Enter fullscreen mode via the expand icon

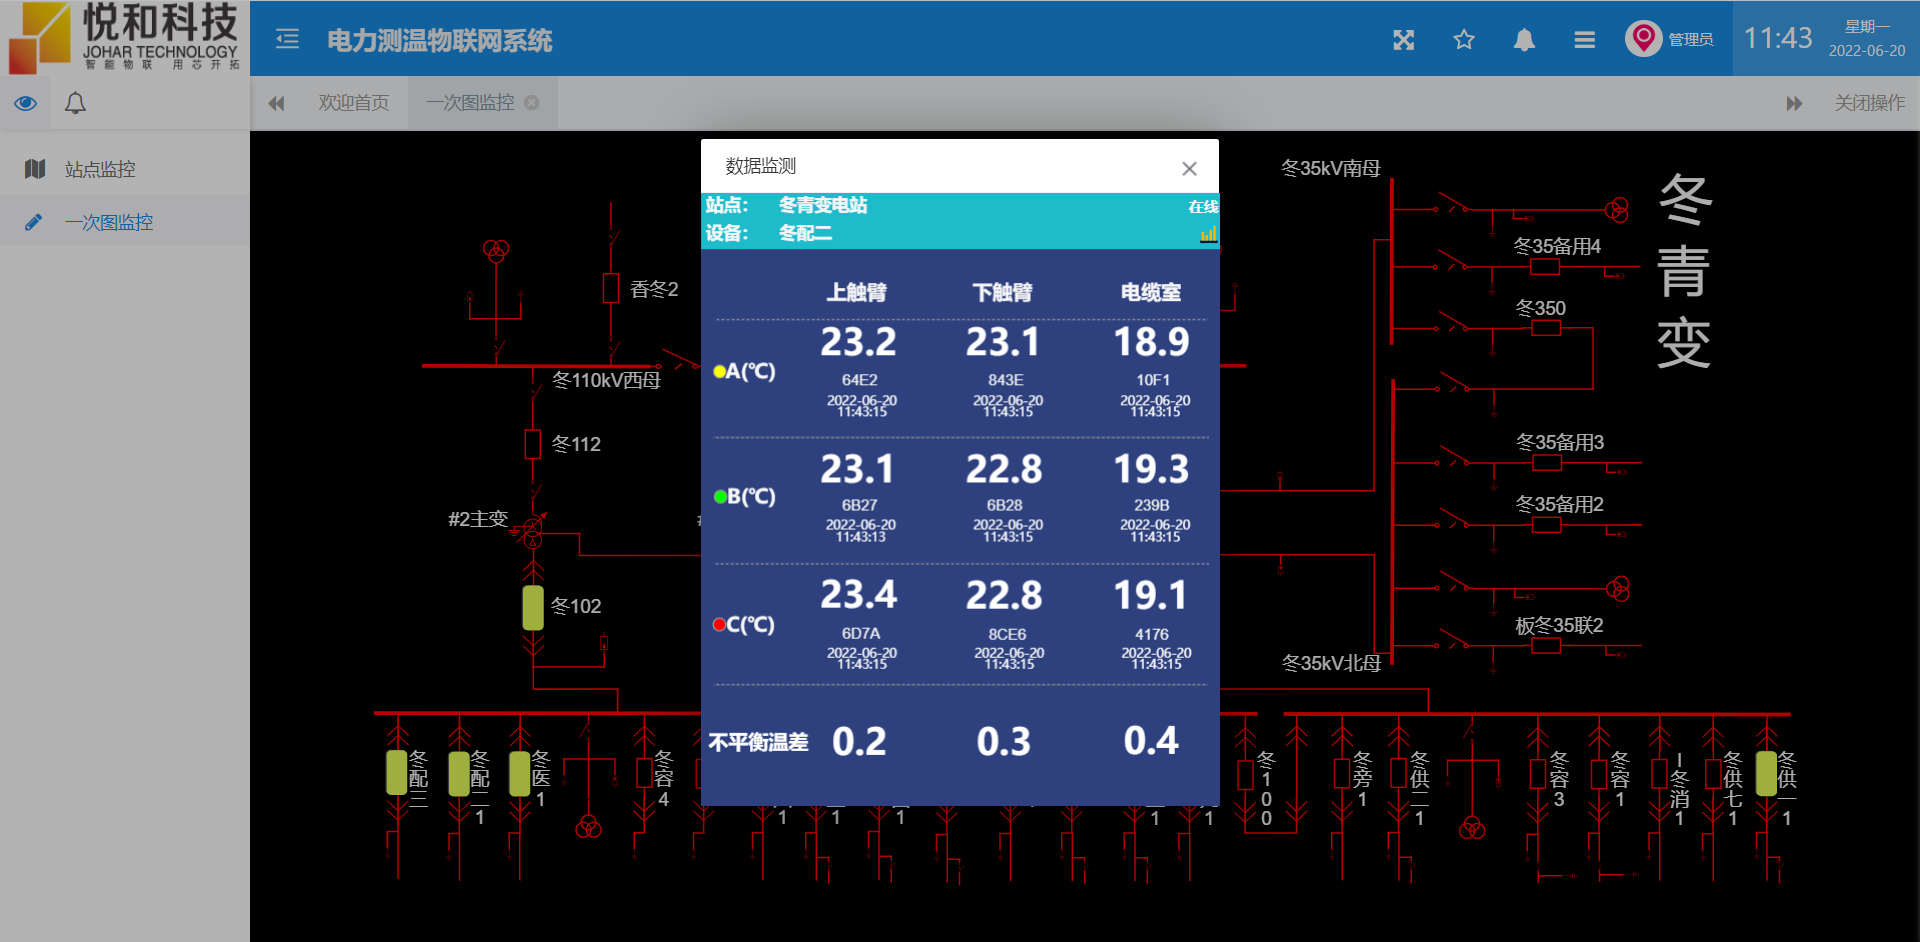pyautogui.click(x=1404, y=40)
